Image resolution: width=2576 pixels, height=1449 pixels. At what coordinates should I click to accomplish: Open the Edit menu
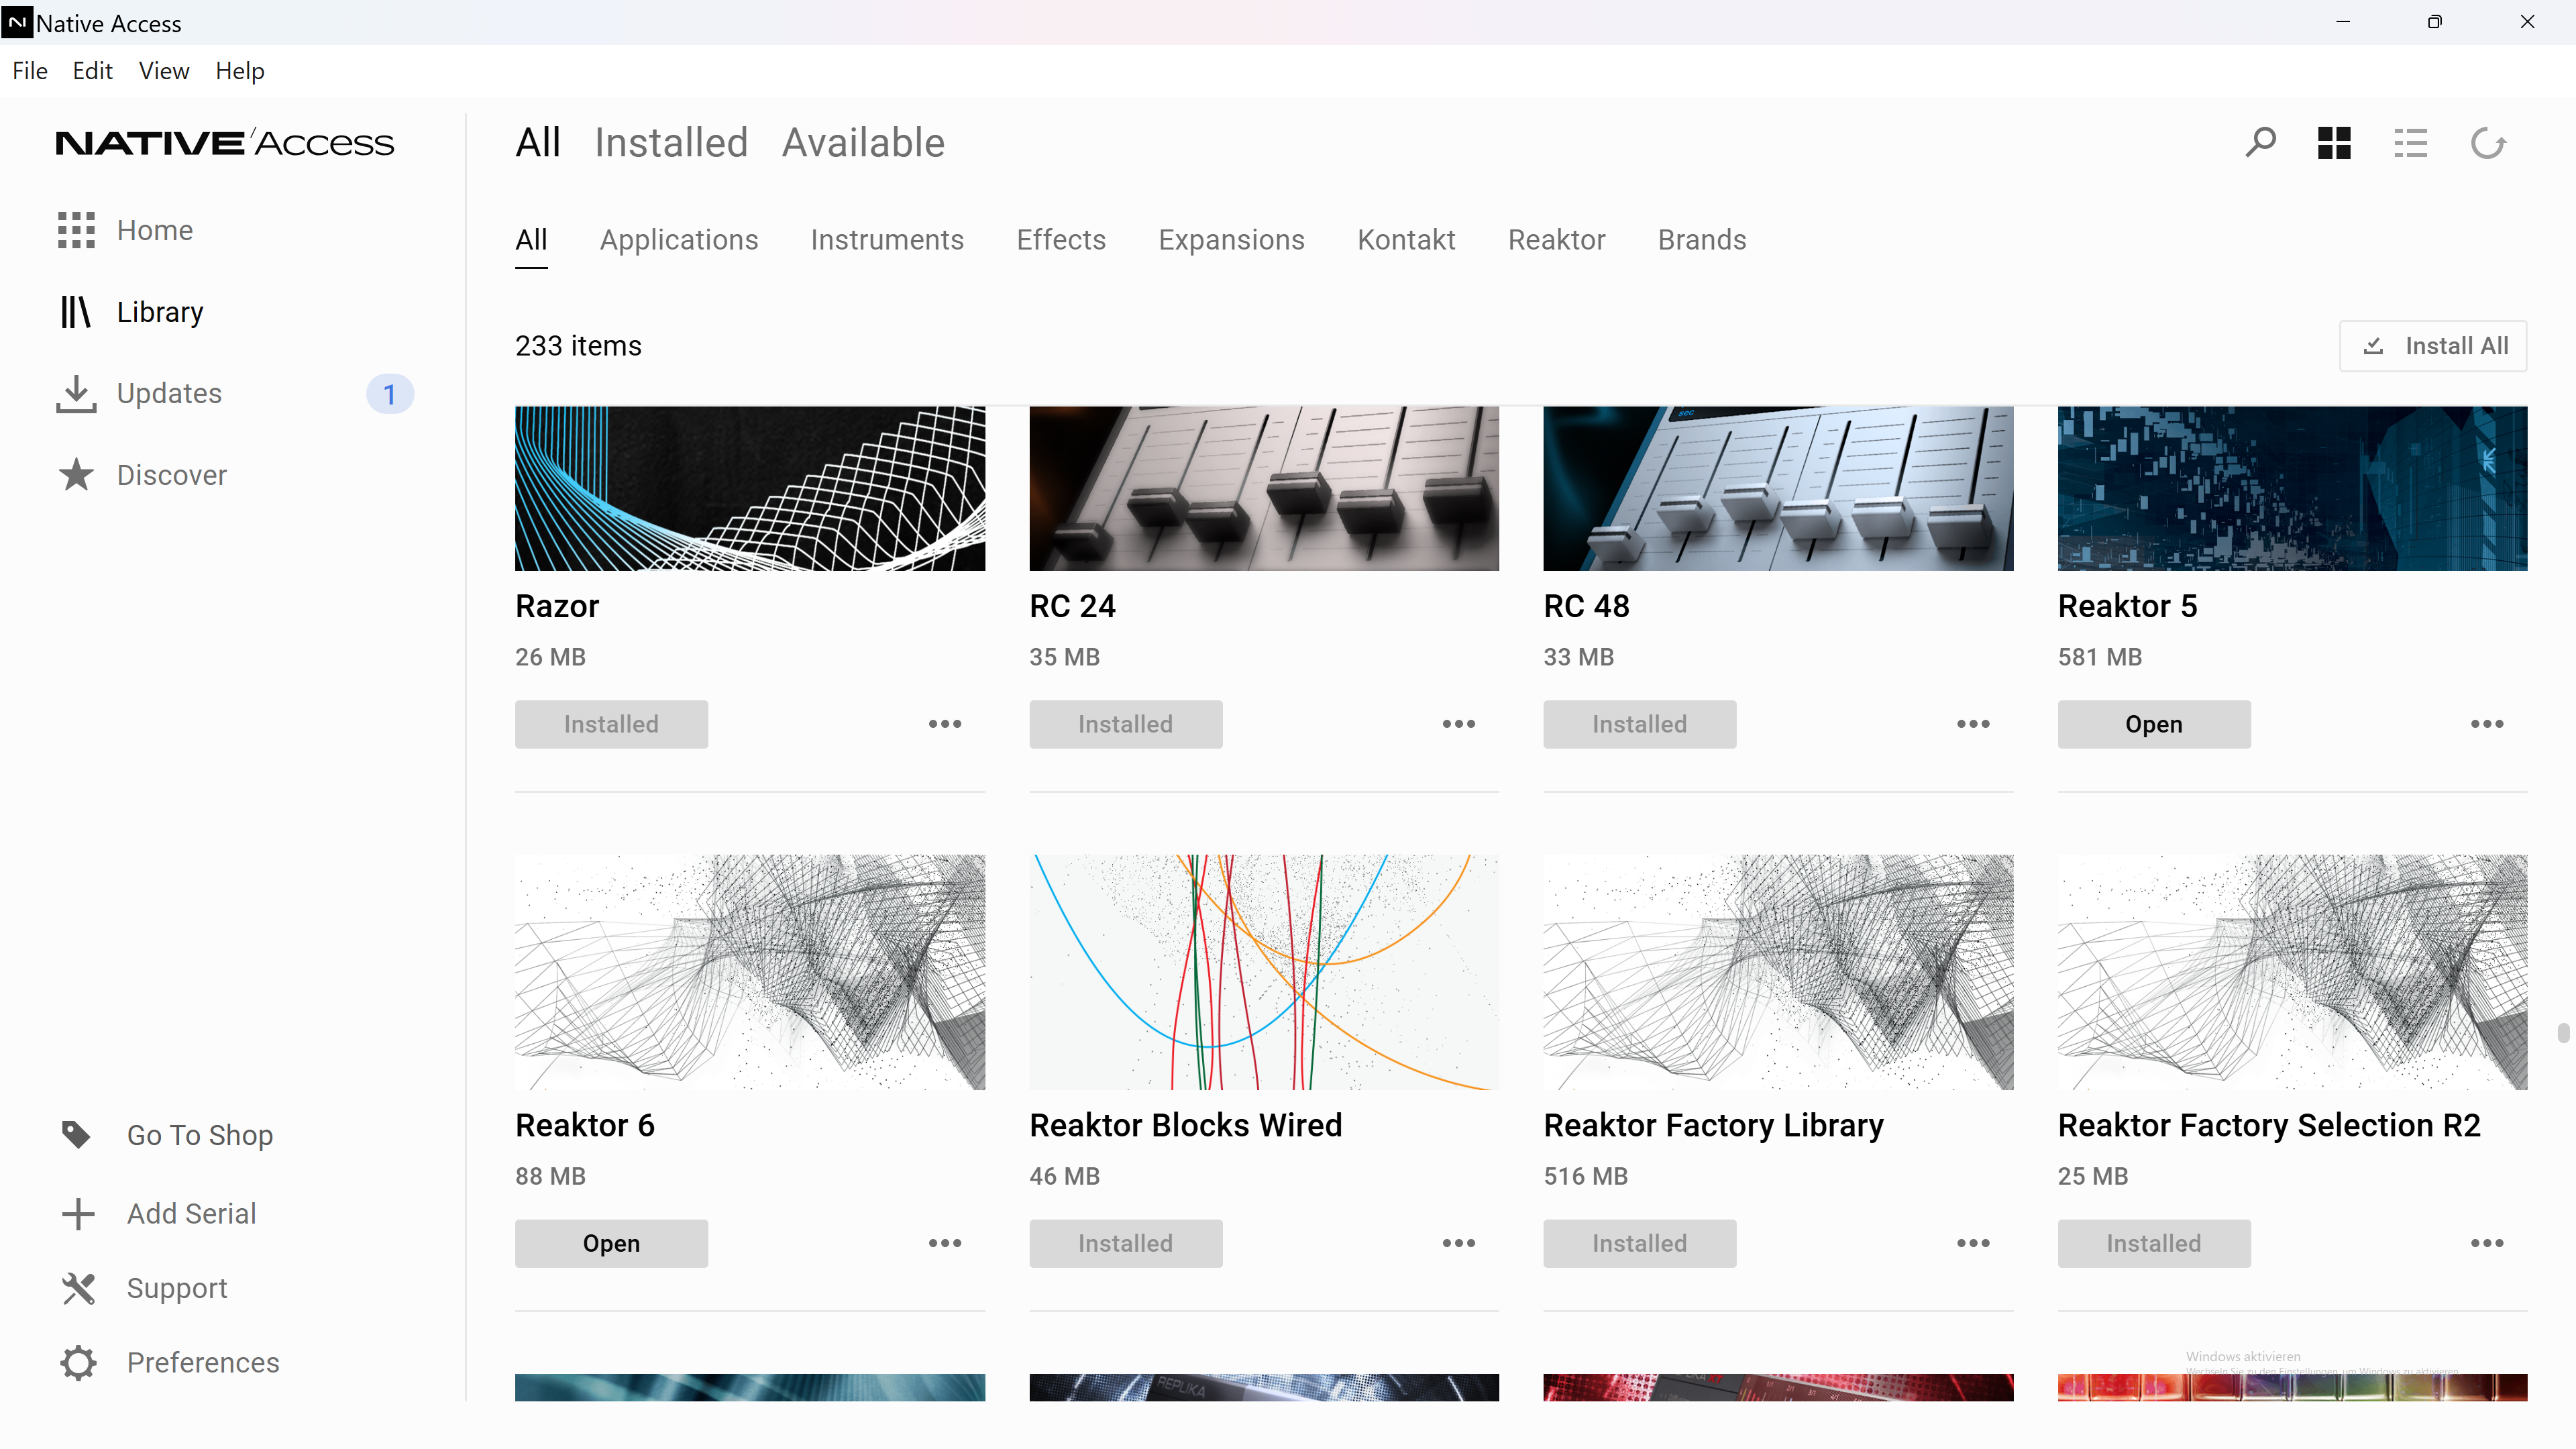(92, 71)
